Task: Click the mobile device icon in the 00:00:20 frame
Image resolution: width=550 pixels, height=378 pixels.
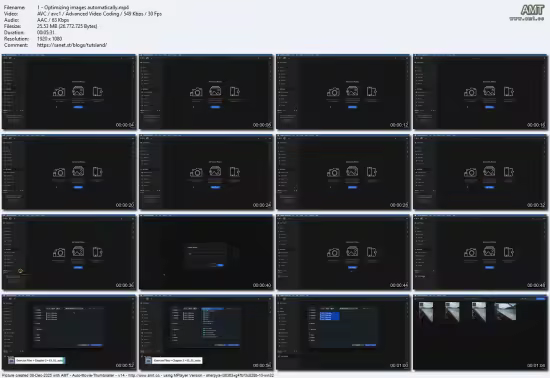Action: [97, 172]
